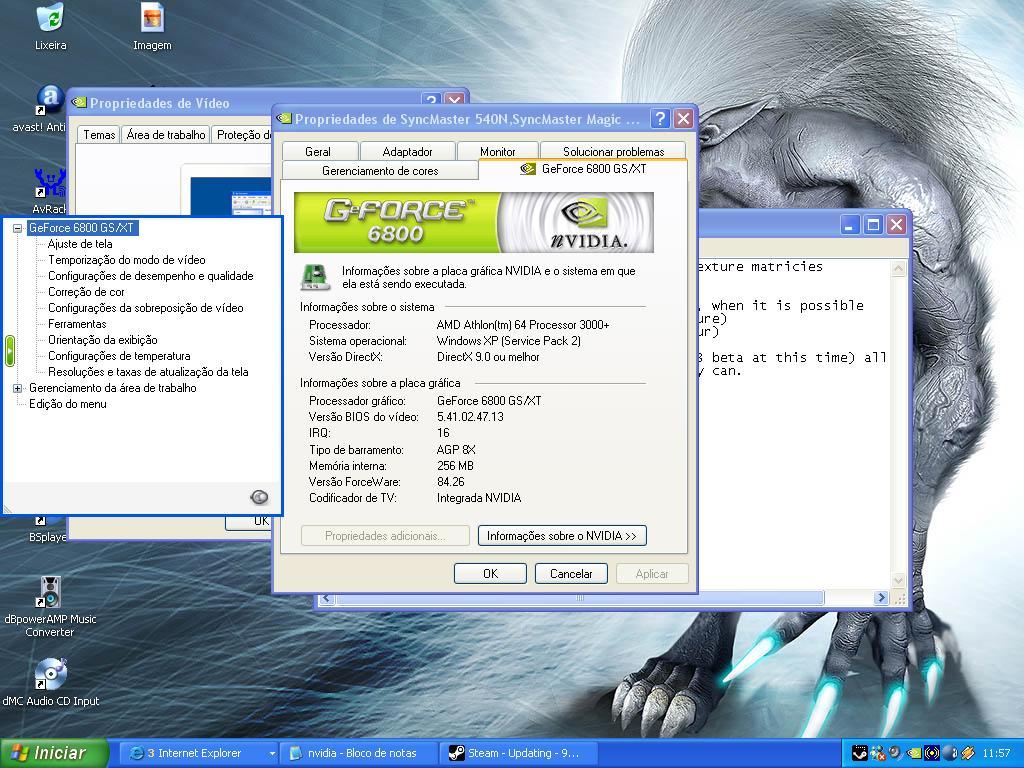The height and width of the screenshot is (768, 1024).
Task: Click the AGP 8X bus type value
Action: 456,450
